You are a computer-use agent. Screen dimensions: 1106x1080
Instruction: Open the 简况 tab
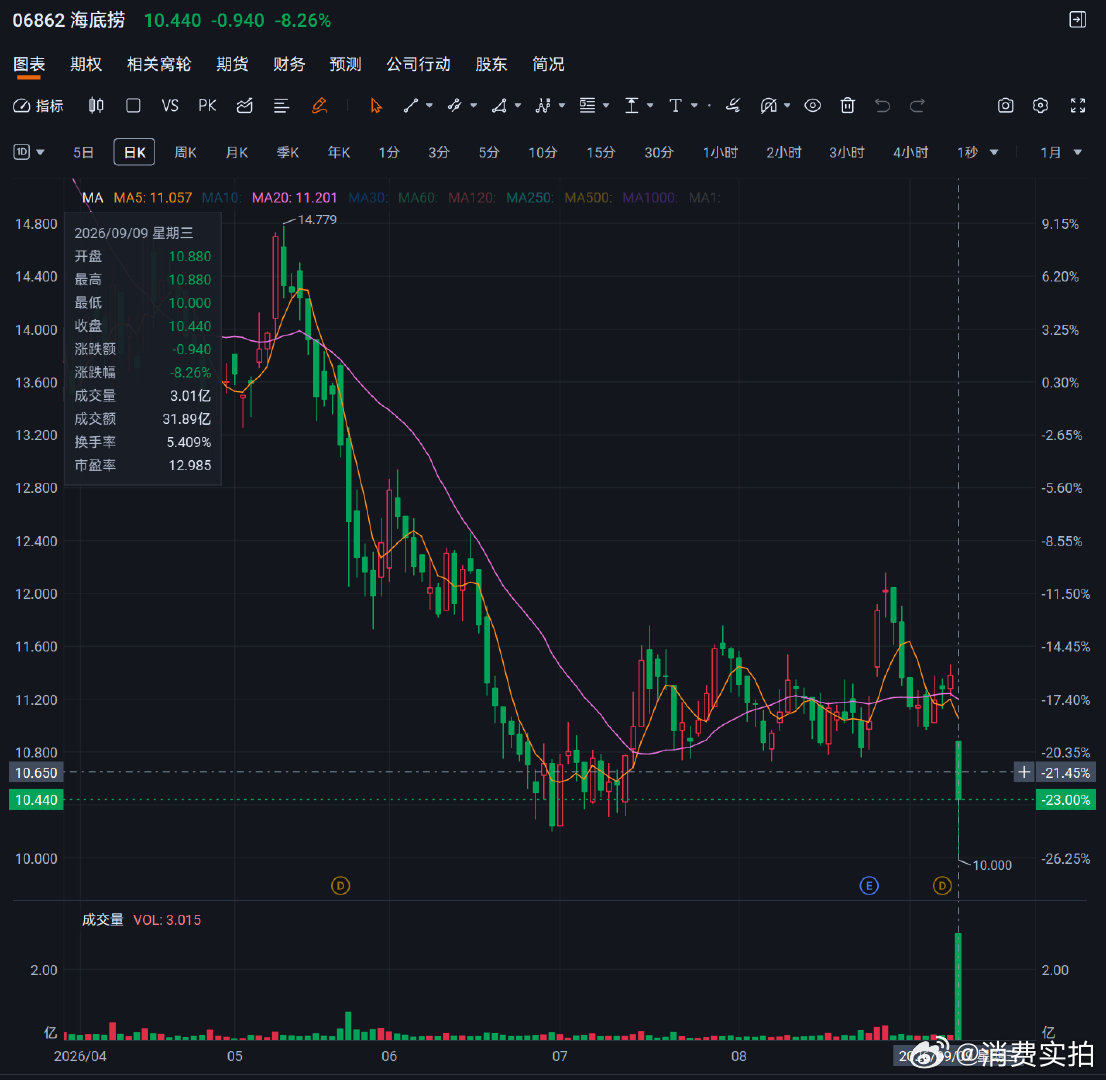click(x=548, y=64)
